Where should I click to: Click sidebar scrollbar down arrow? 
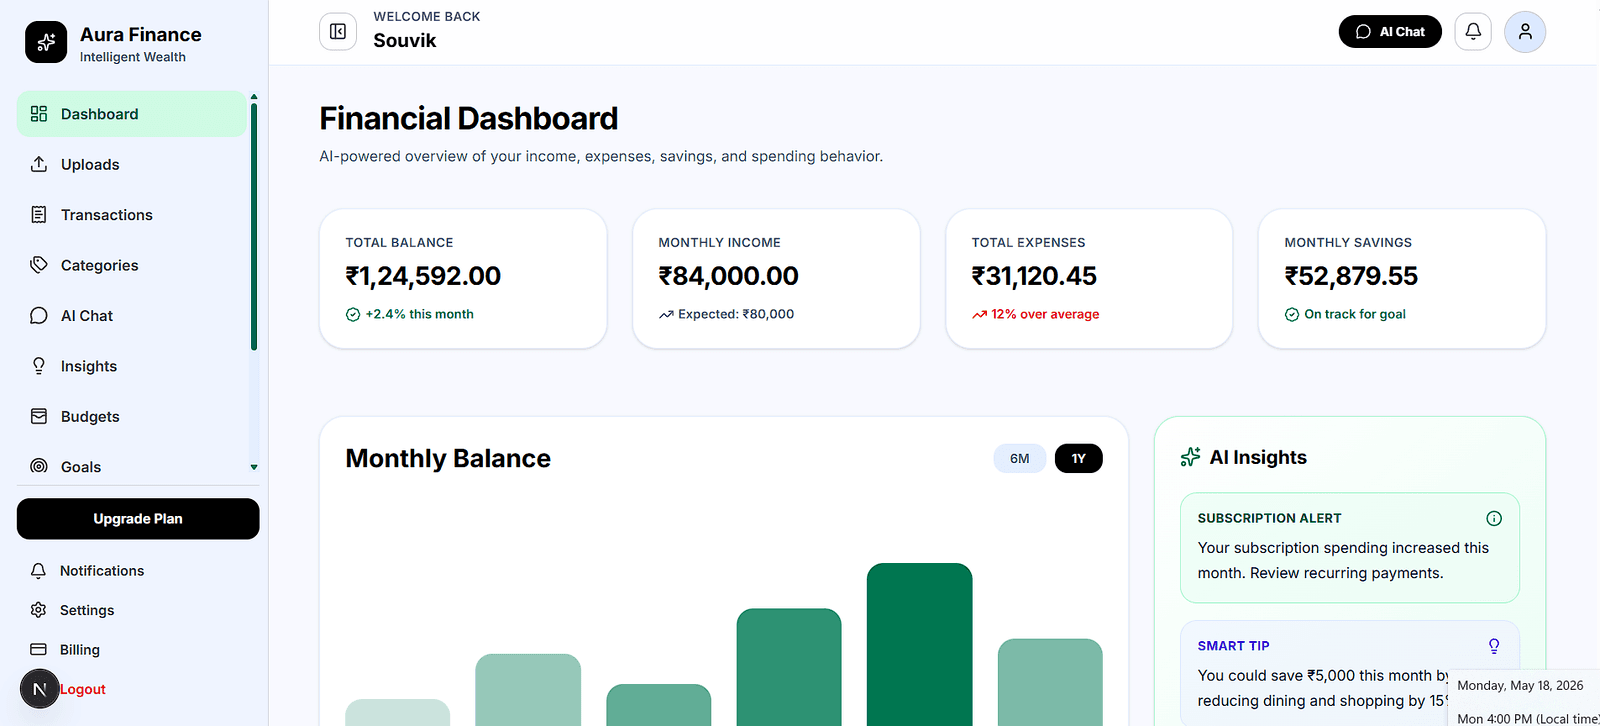point(254,467)
